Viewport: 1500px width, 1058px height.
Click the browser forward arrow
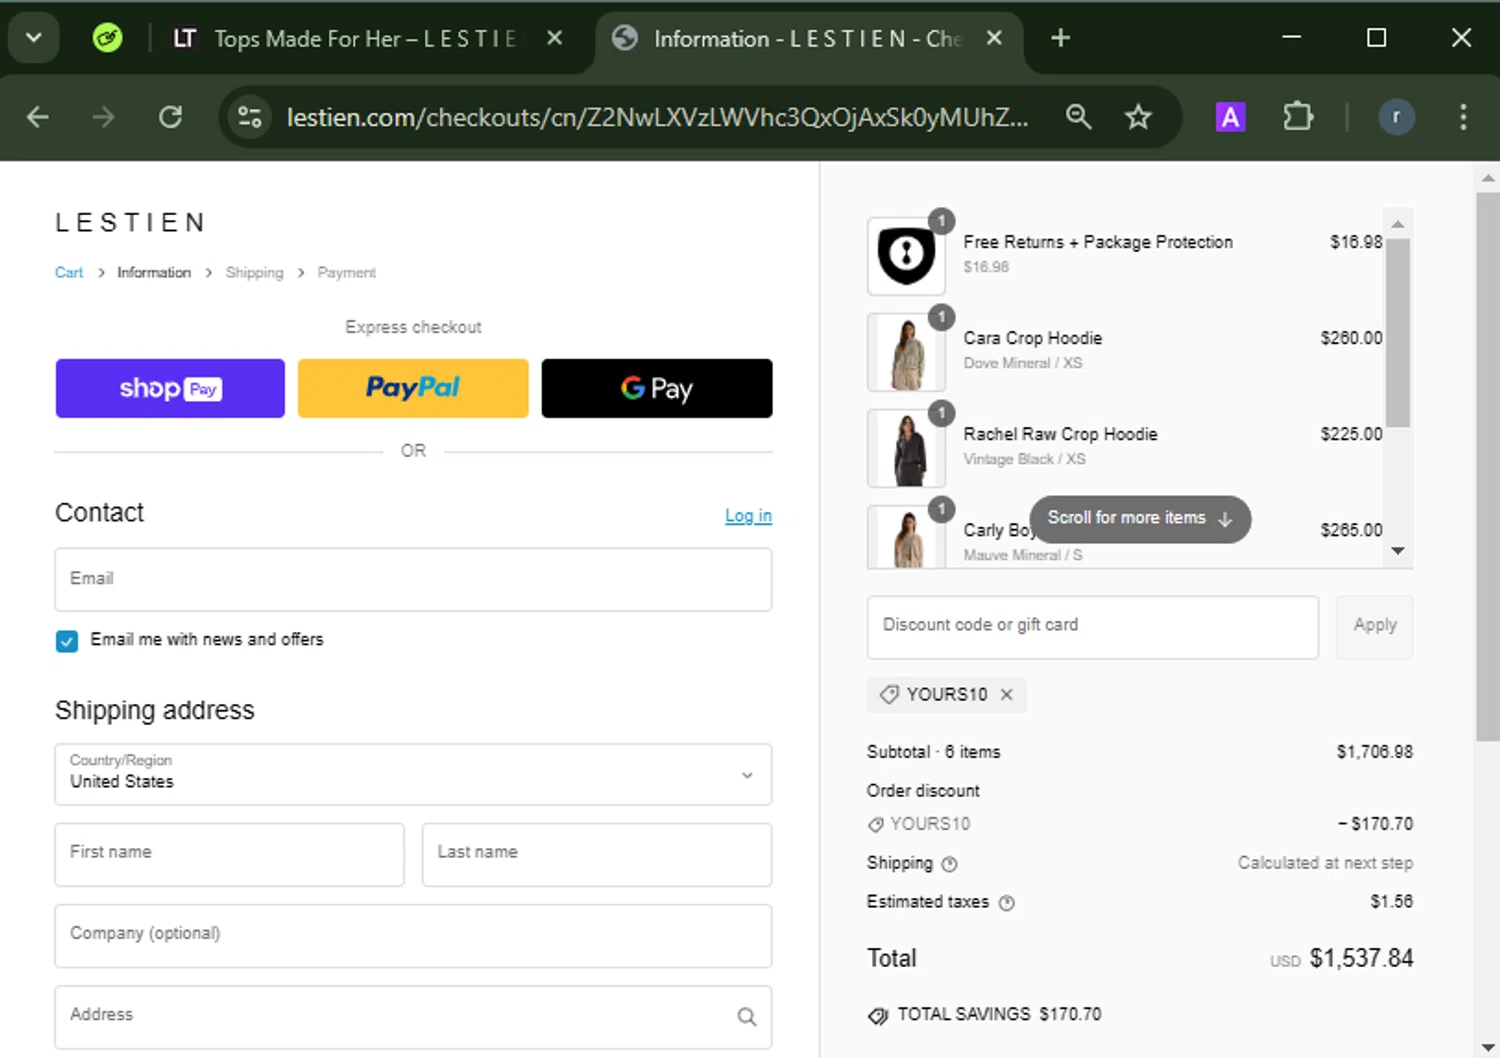click(x=104, y=117)
